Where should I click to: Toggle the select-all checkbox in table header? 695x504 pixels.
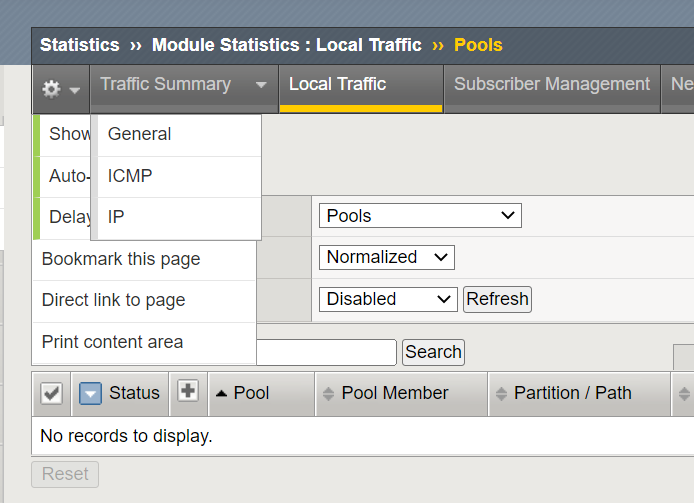[x=52, y=394]
